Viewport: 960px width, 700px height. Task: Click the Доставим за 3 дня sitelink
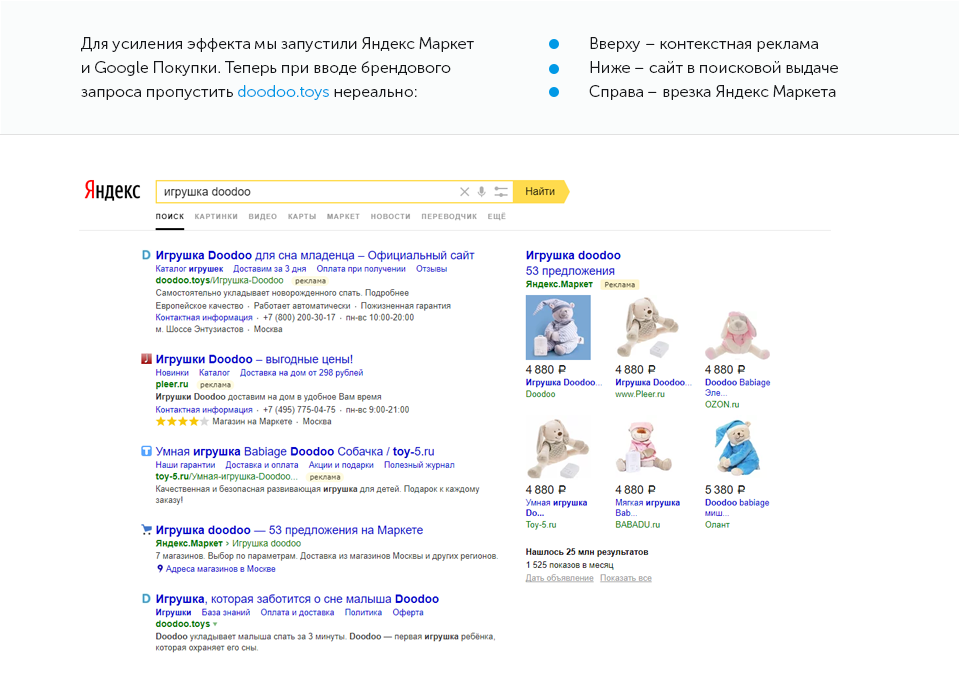click(x=269, y=269)
